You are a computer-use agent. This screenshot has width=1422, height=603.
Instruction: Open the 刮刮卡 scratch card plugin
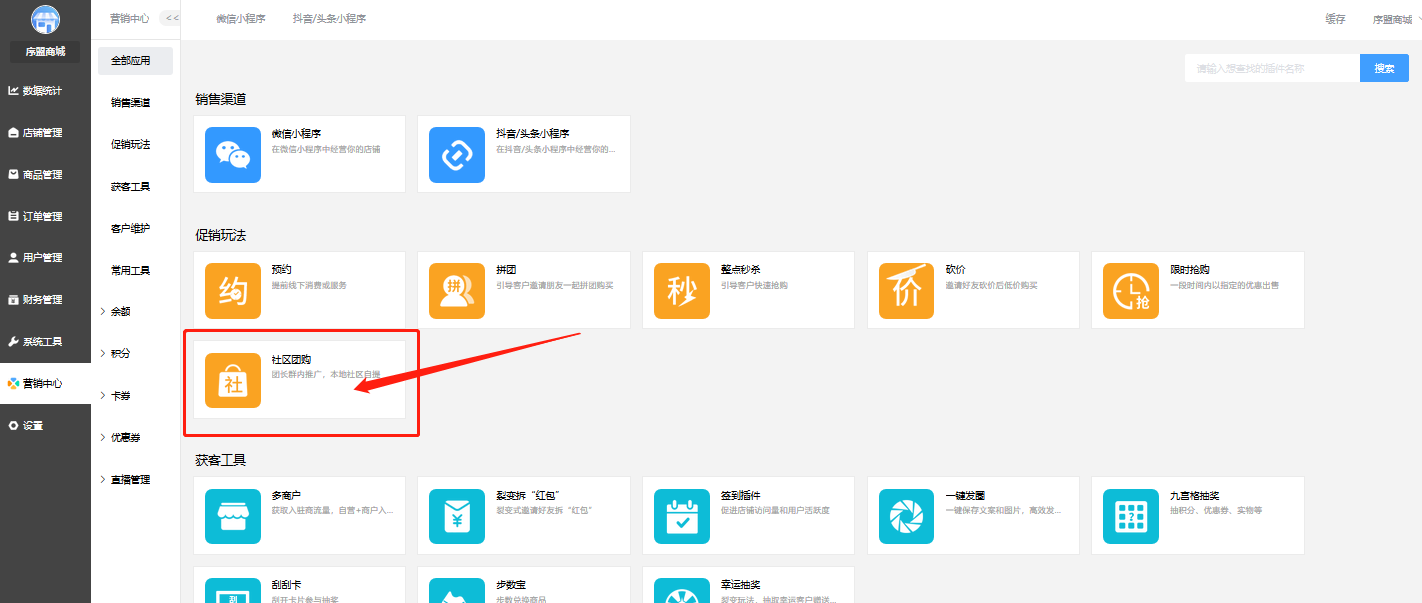point(299,585)
